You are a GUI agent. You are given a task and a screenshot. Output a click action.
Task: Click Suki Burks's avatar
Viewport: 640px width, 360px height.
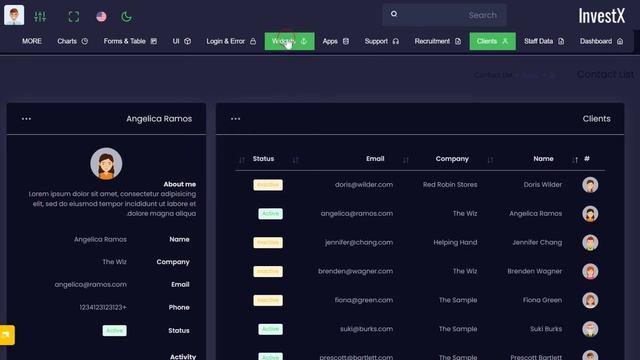590,329
